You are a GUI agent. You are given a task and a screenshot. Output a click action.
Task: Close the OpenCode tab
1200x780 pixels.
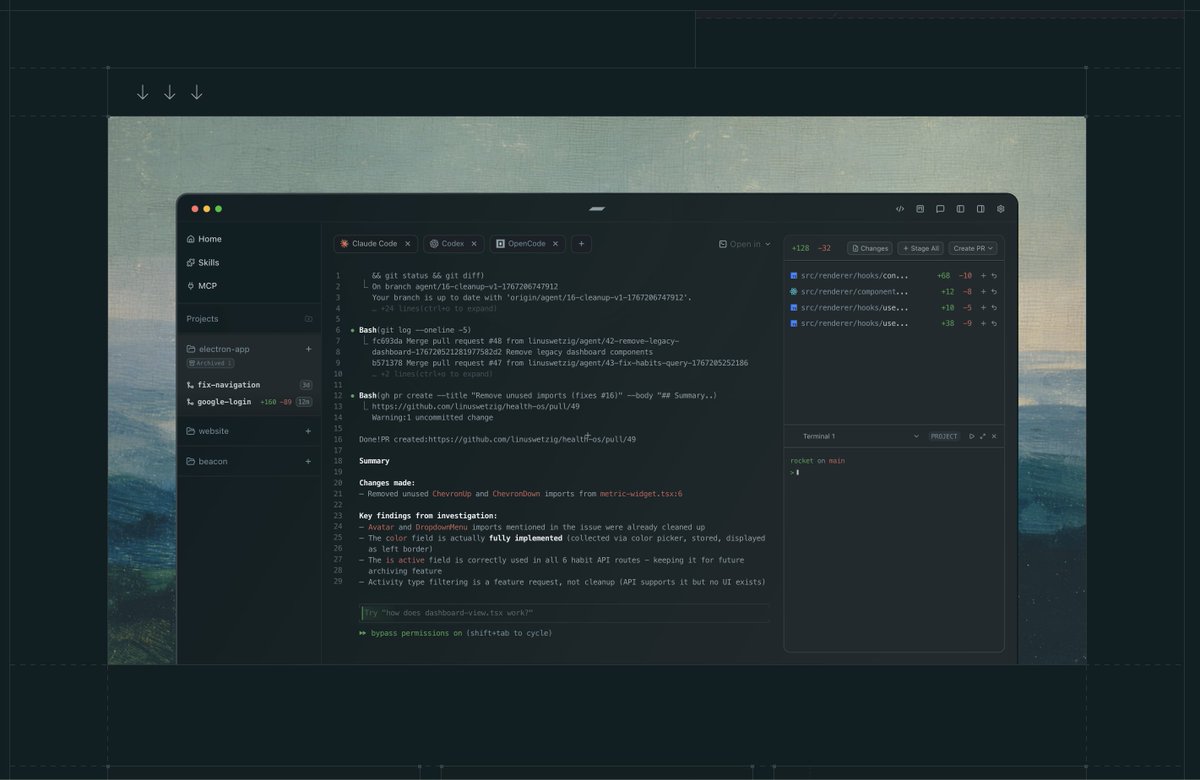tap(555, 244)
